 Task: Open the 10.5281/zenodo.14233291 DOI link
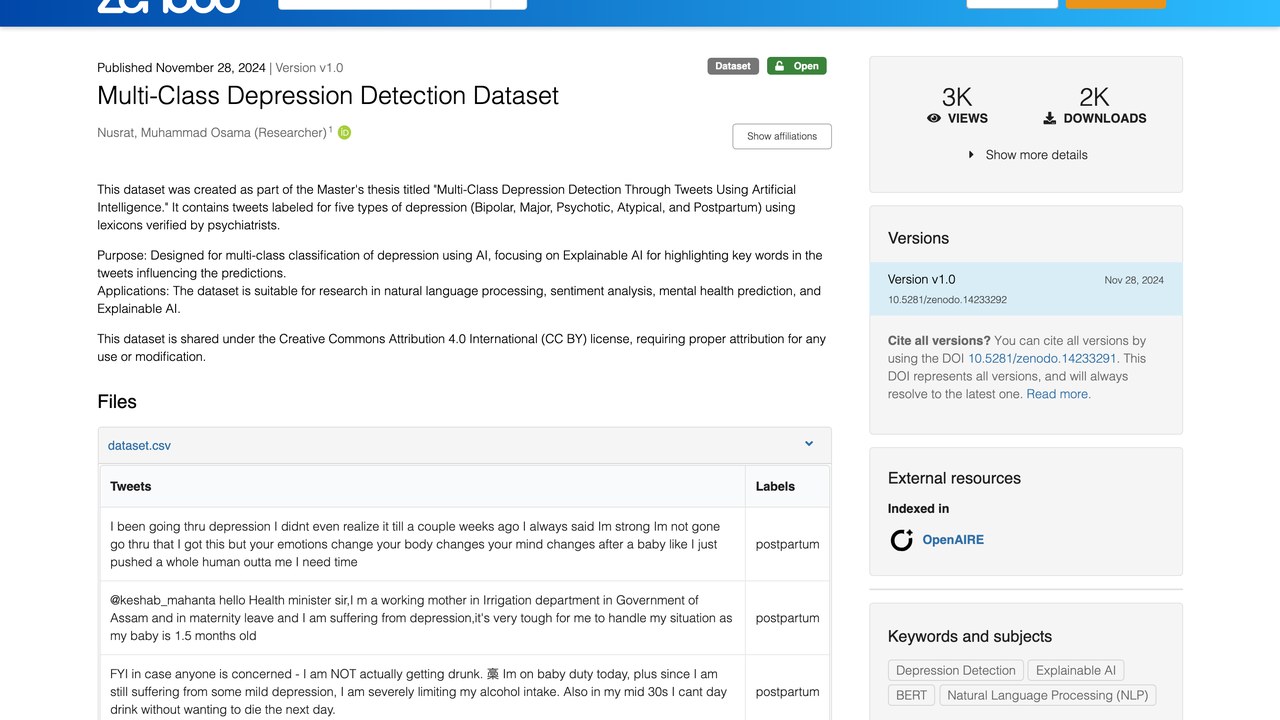click(x=1042, y=358)
